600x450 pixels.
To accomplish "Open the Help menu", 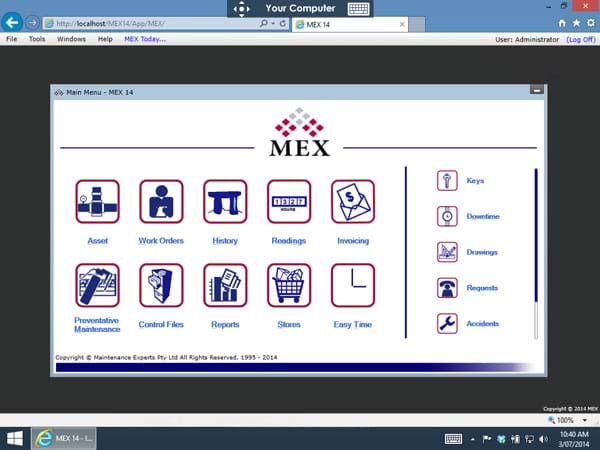I will coord(105,39).
